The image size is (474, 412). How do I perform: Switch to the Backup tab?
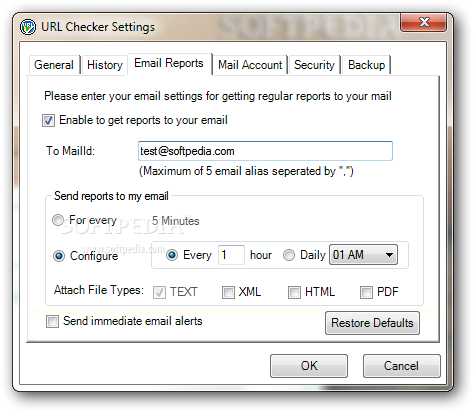pos(366,65)
